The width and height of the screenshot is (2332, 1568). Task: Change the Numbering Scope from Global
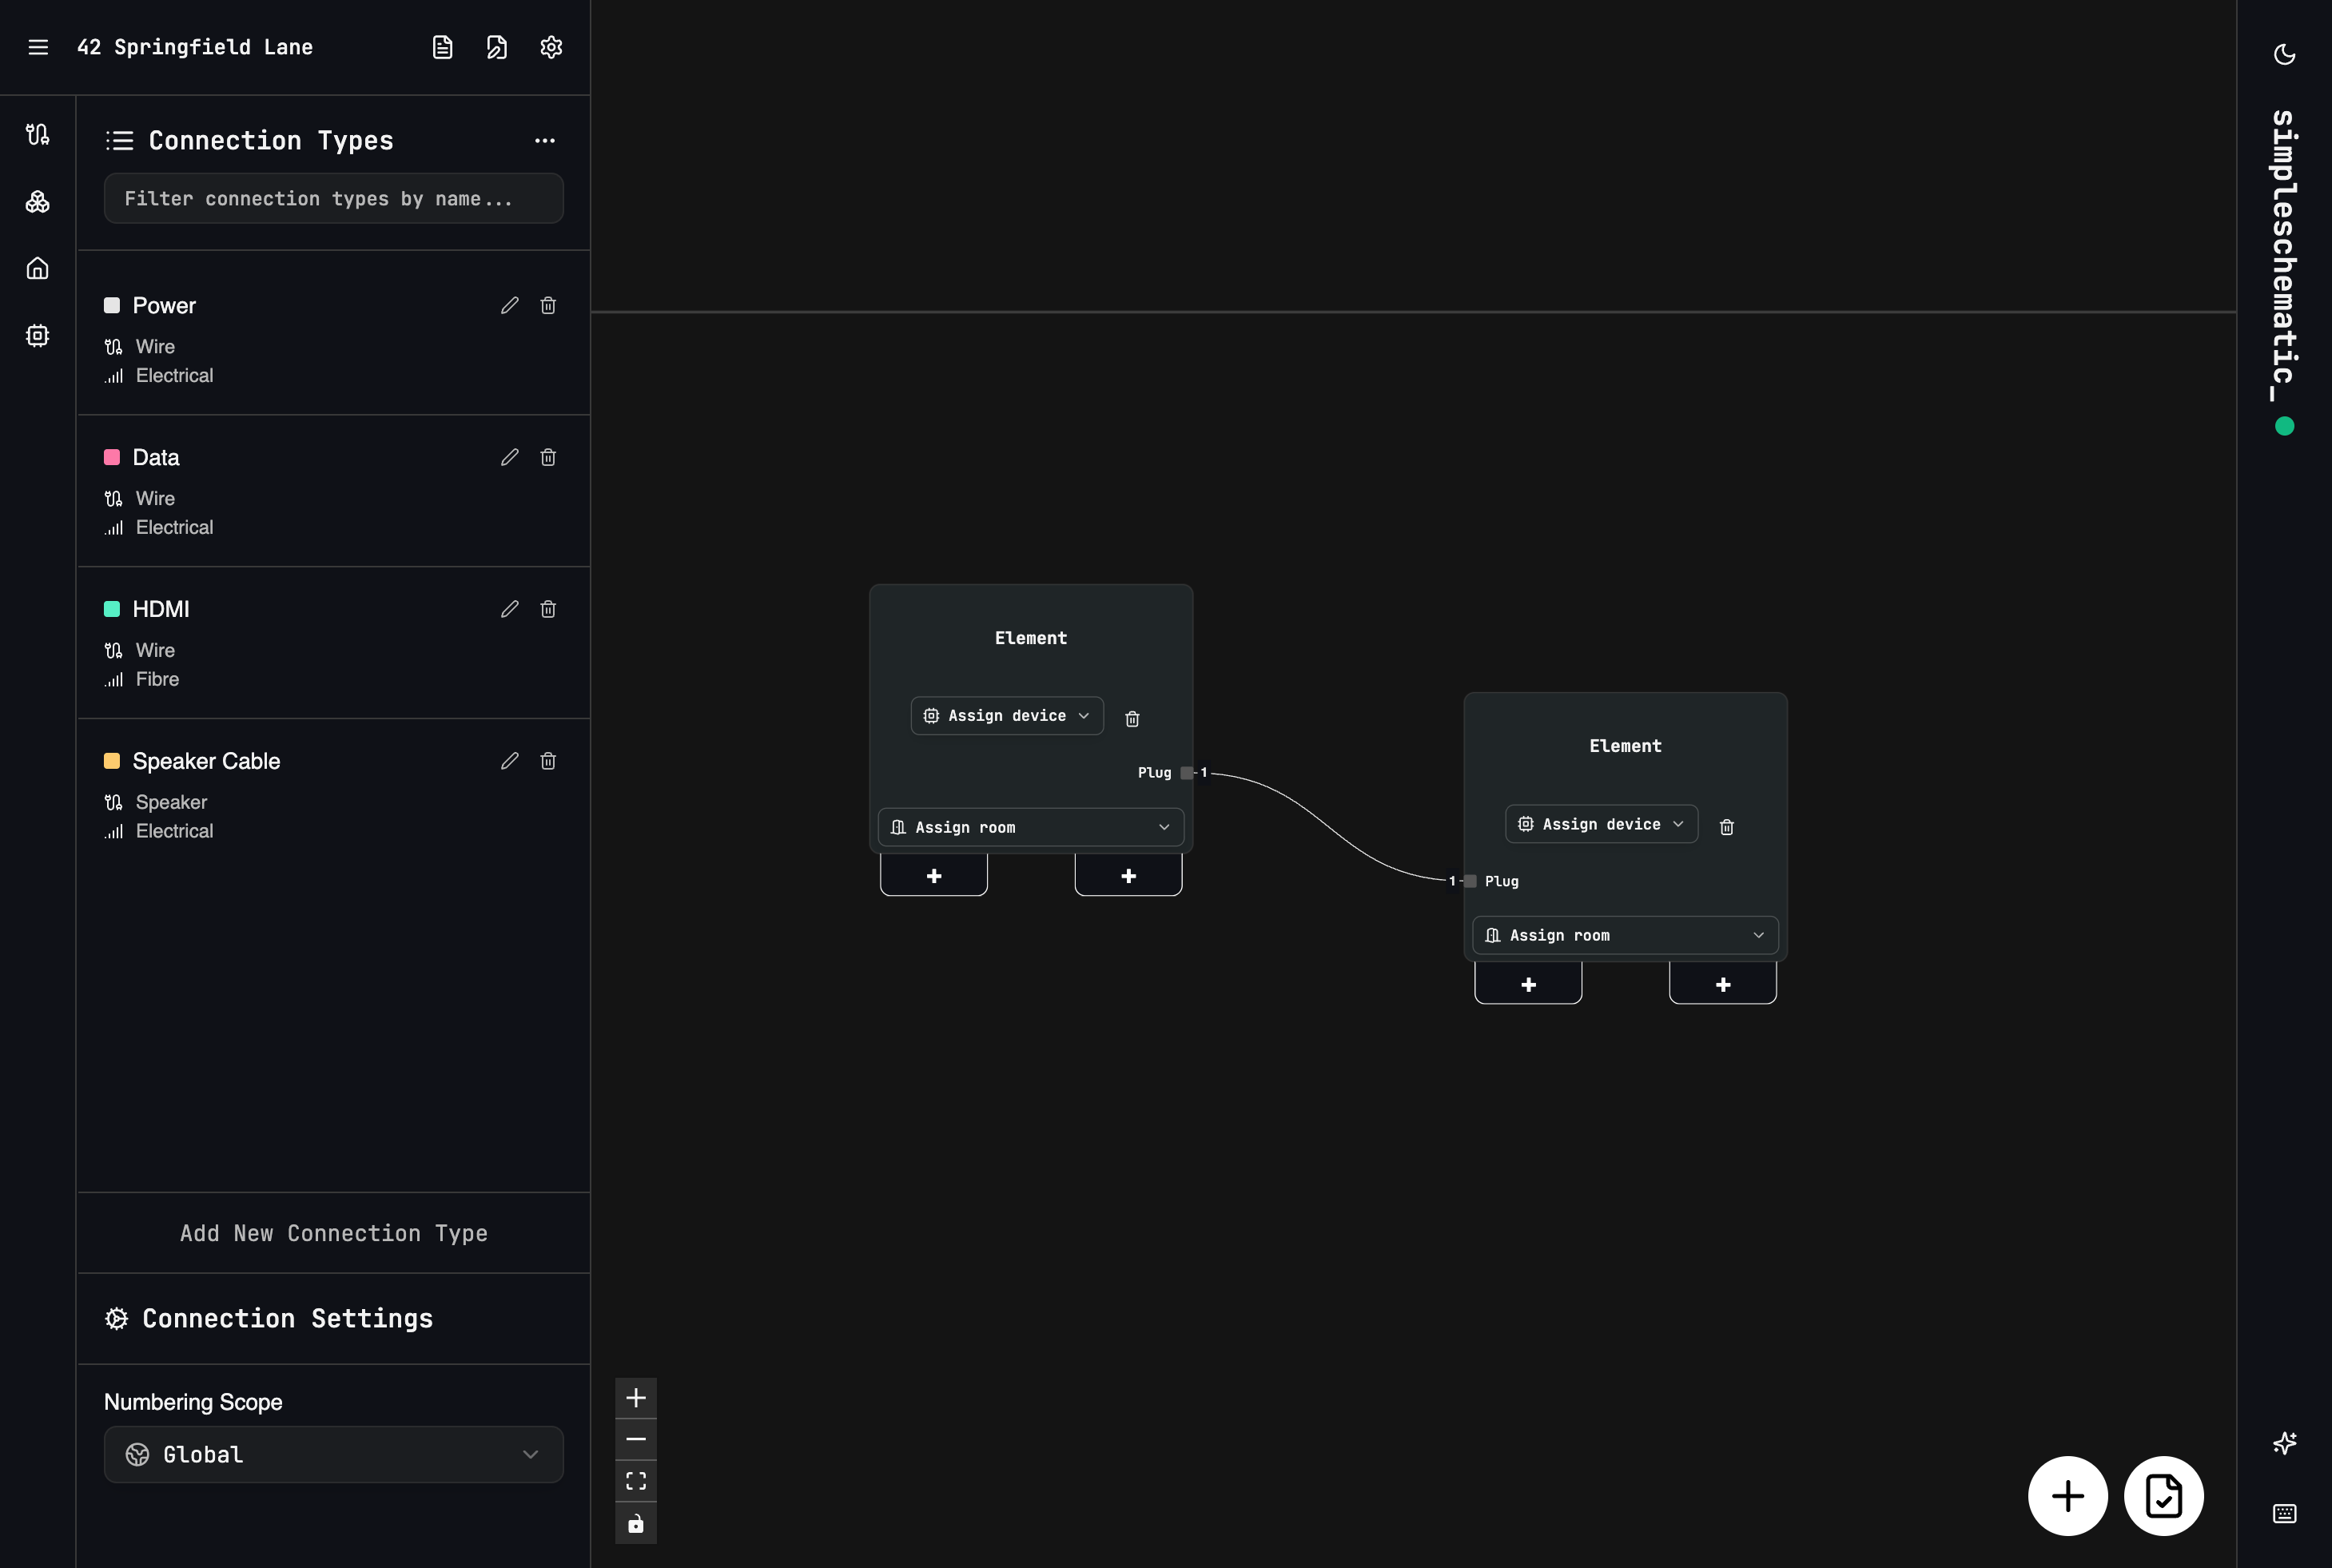[x=333, y=1454]
